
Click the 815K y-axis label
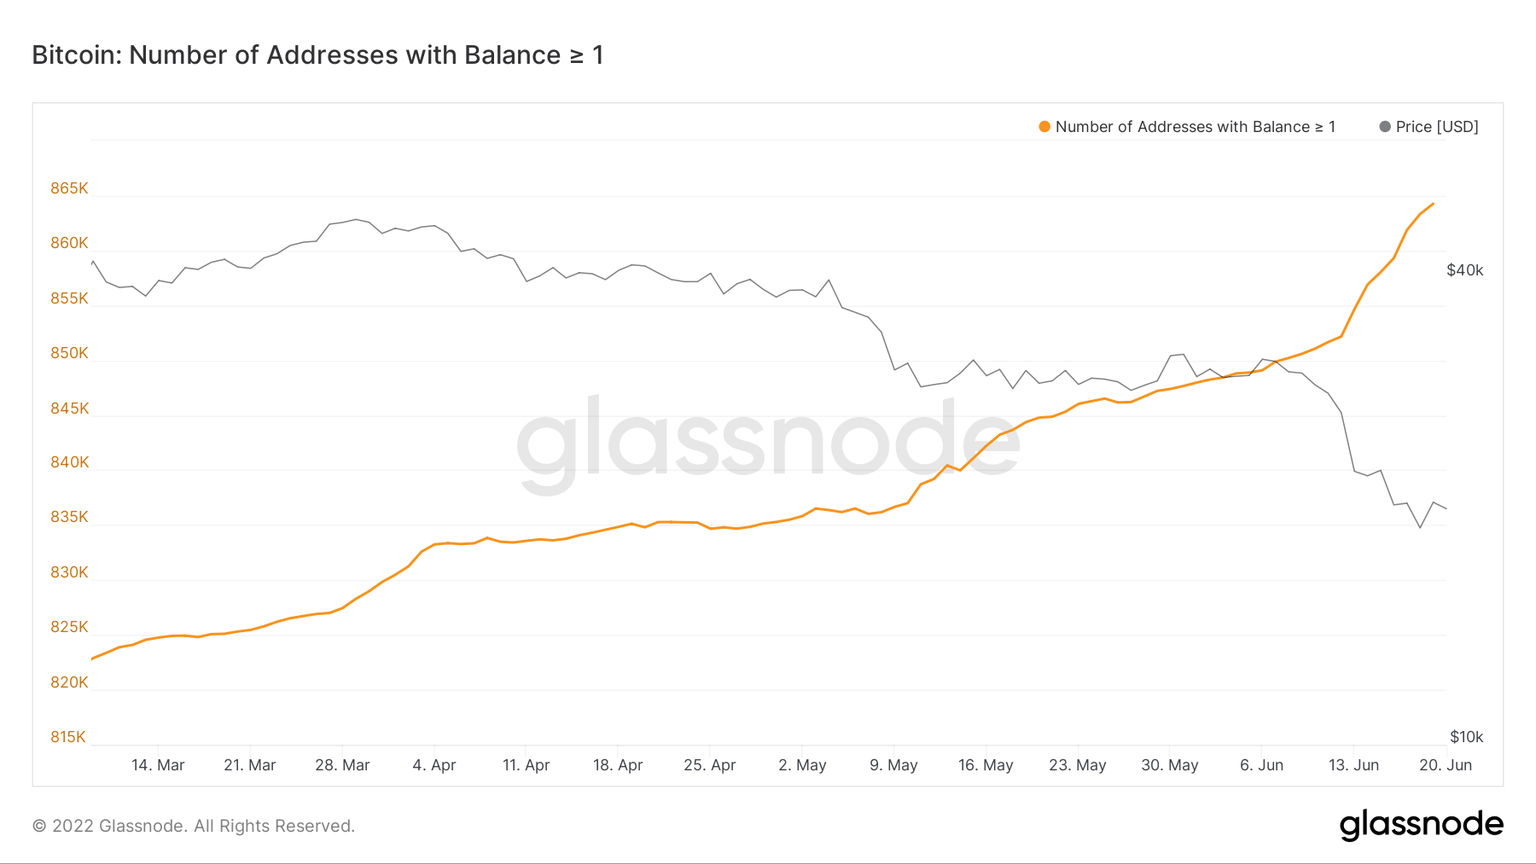click(x=68, y=737)
